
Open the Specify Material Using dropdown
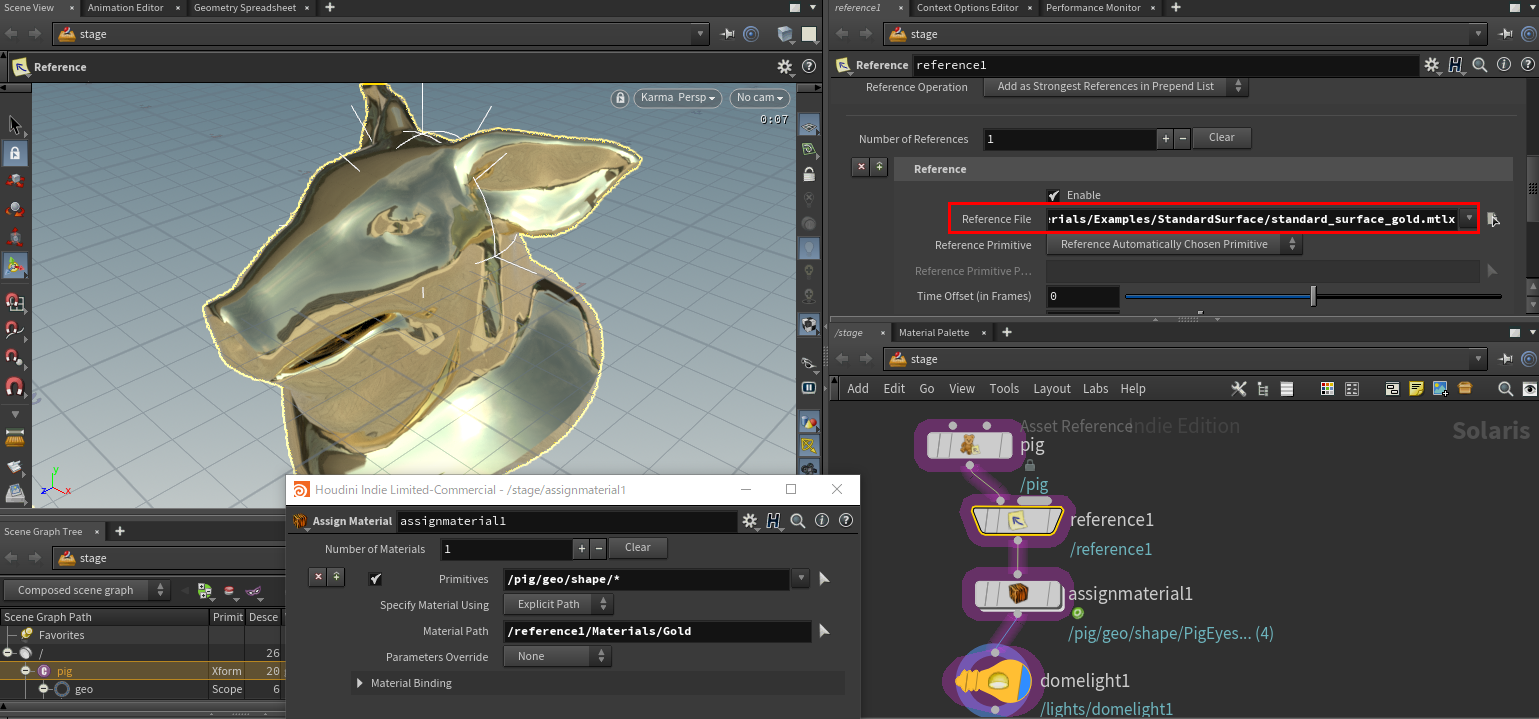point(558,605)
